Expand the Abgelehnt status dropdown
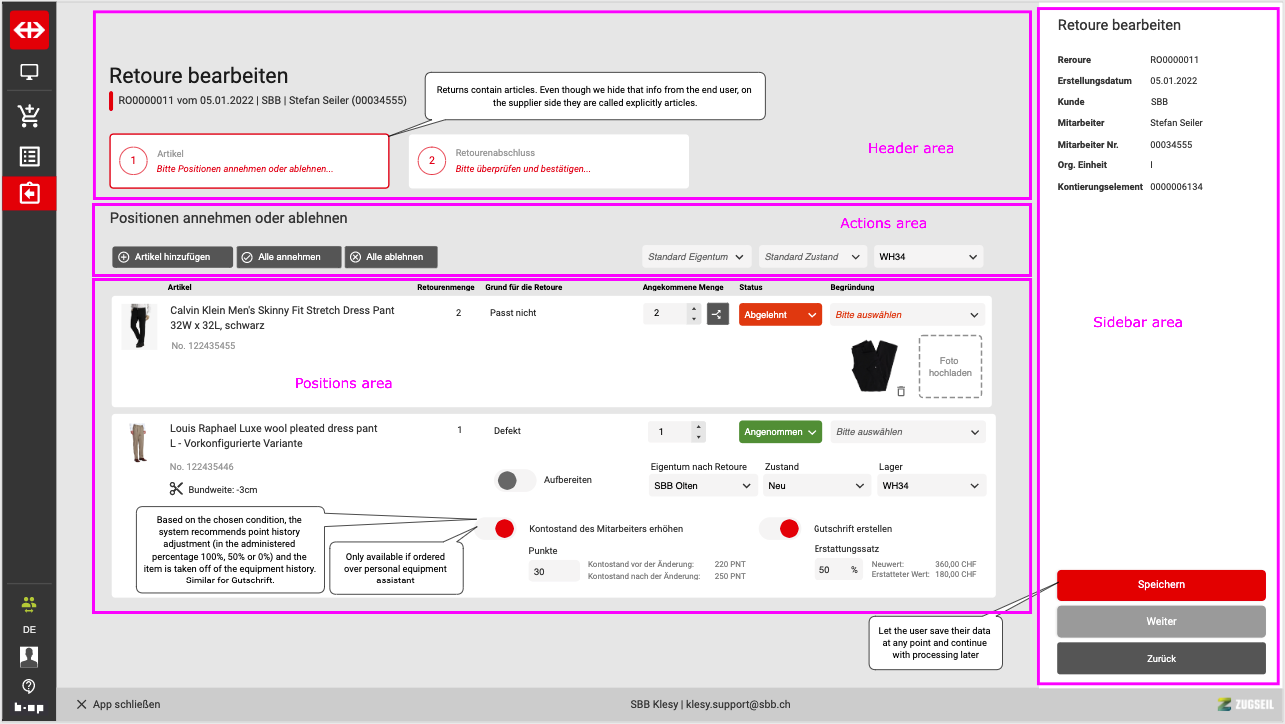The image size is (1285, 724). pos(780,314)
